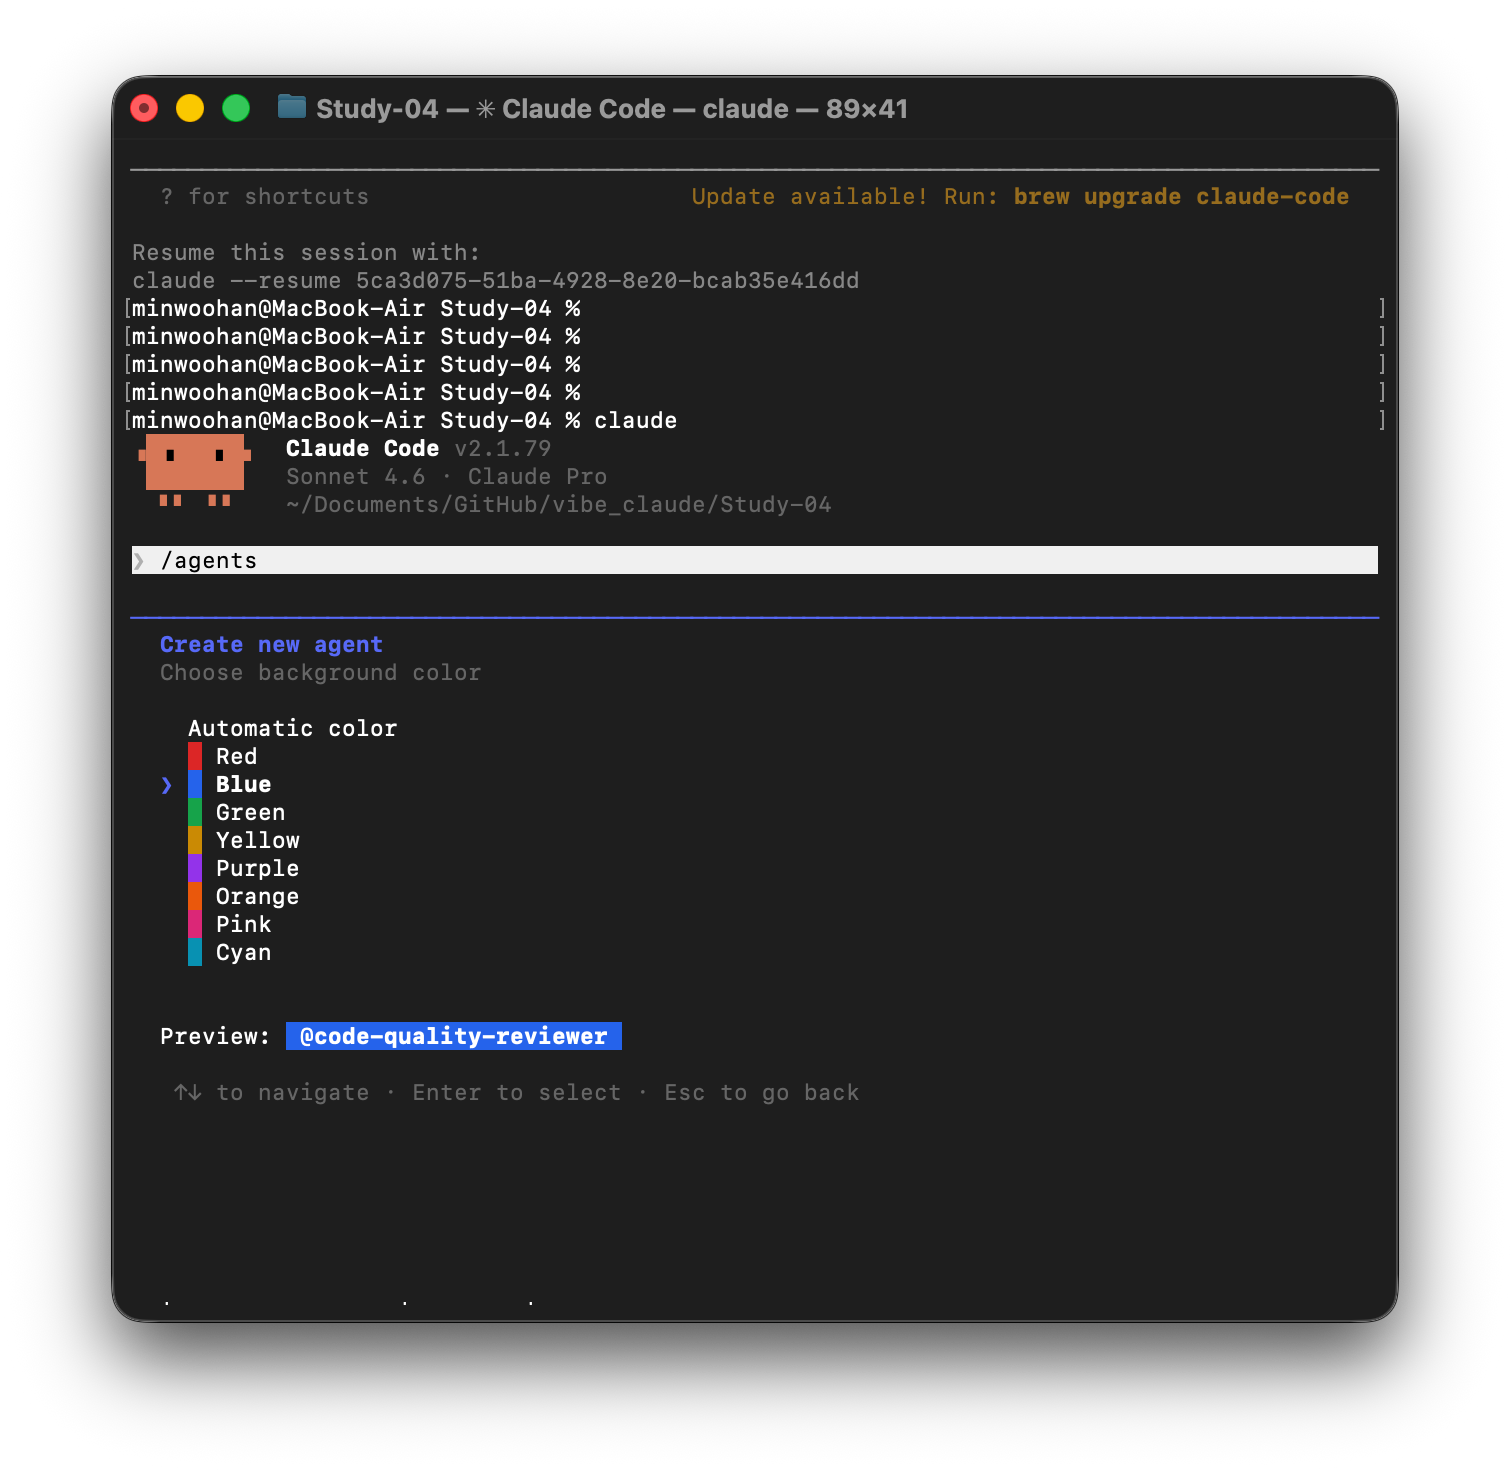Click the orange color swatch
Image resolution: width=1510 pixels, height=1470 pixels.
[195, 897]
